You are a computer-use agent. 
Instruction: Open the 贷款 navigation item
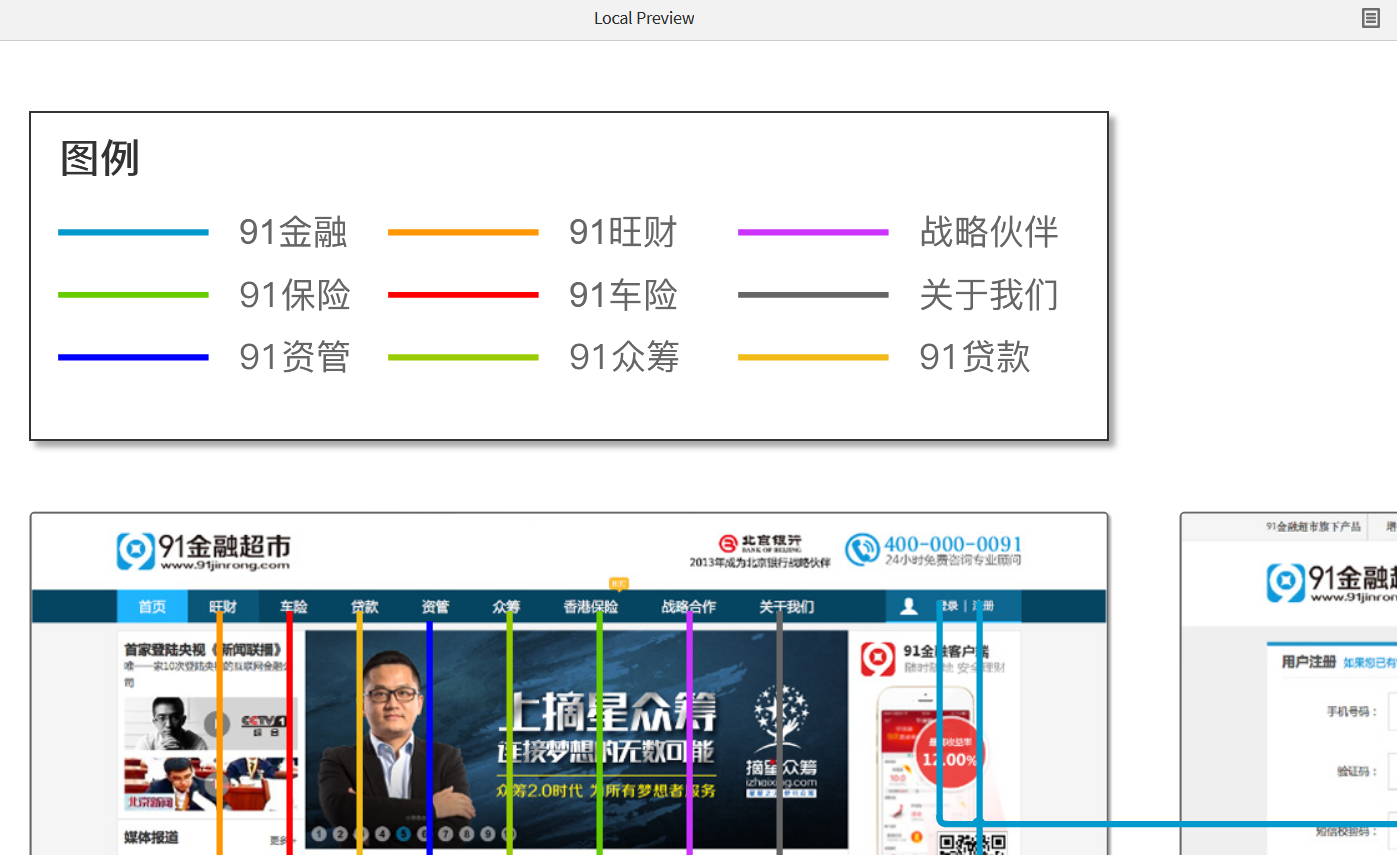tap(364, 607)
